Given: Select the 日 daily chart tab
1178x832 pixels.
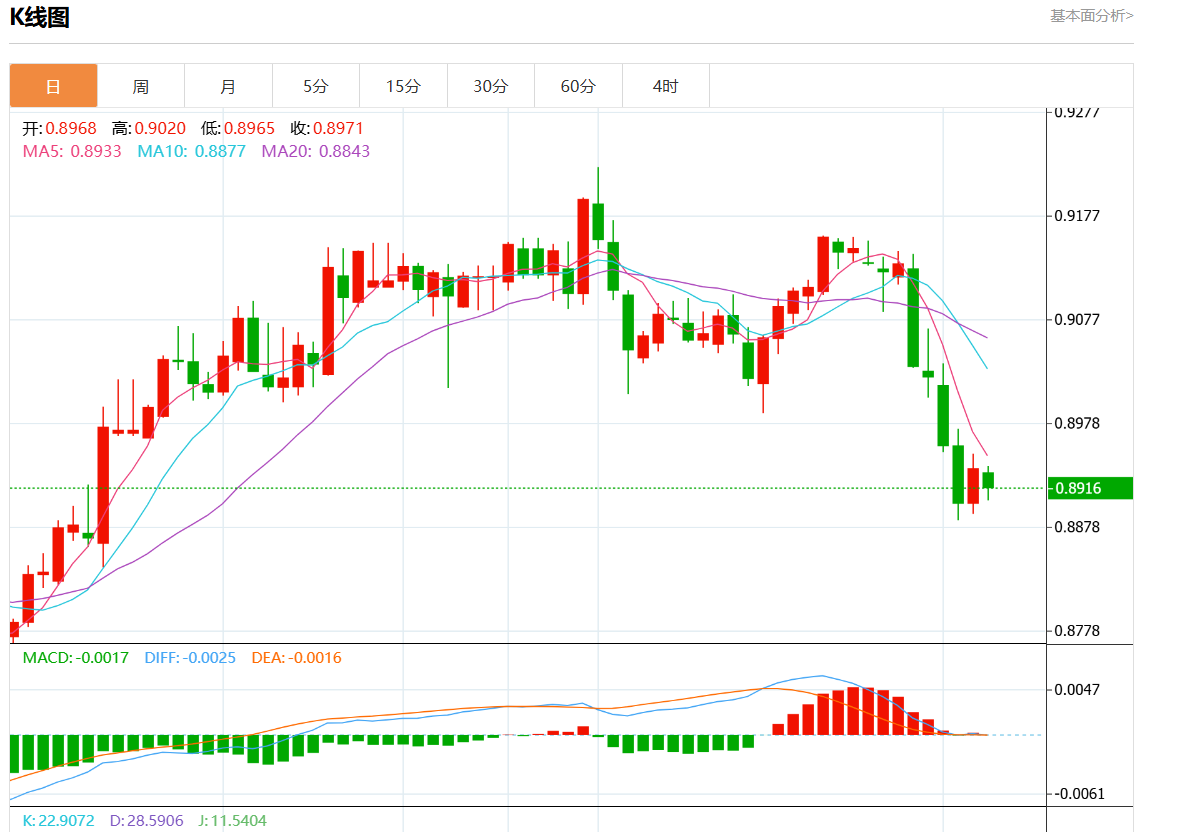Looking at the screenshot, I should [x=53, y=86].
